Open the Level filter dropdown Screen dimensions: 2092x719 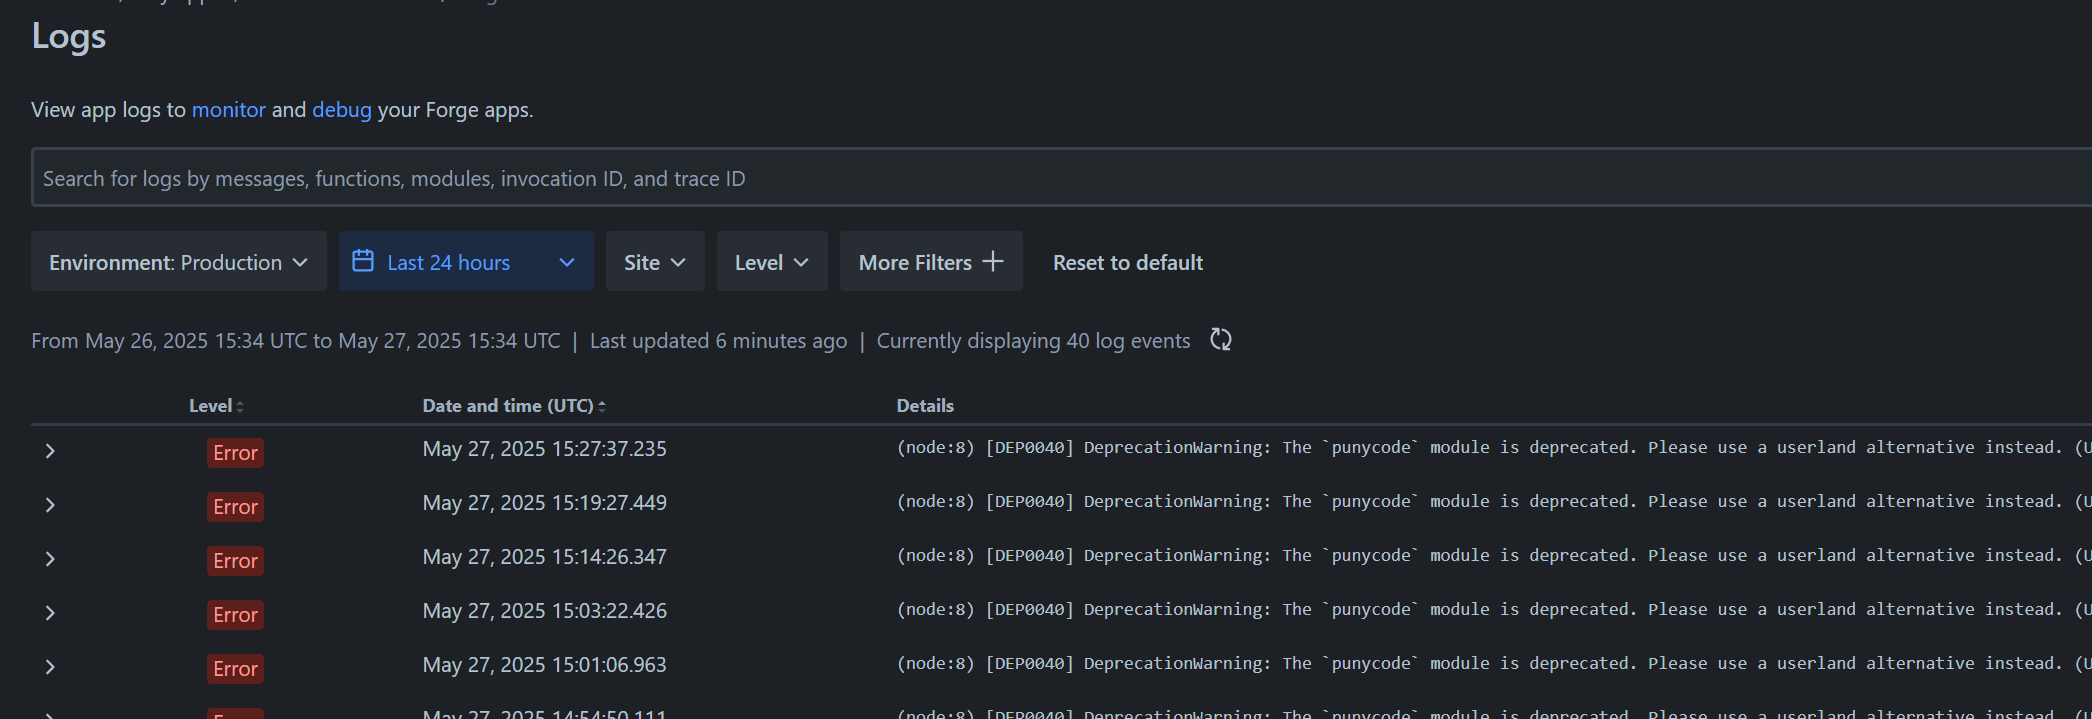click(x=771, y=262)
